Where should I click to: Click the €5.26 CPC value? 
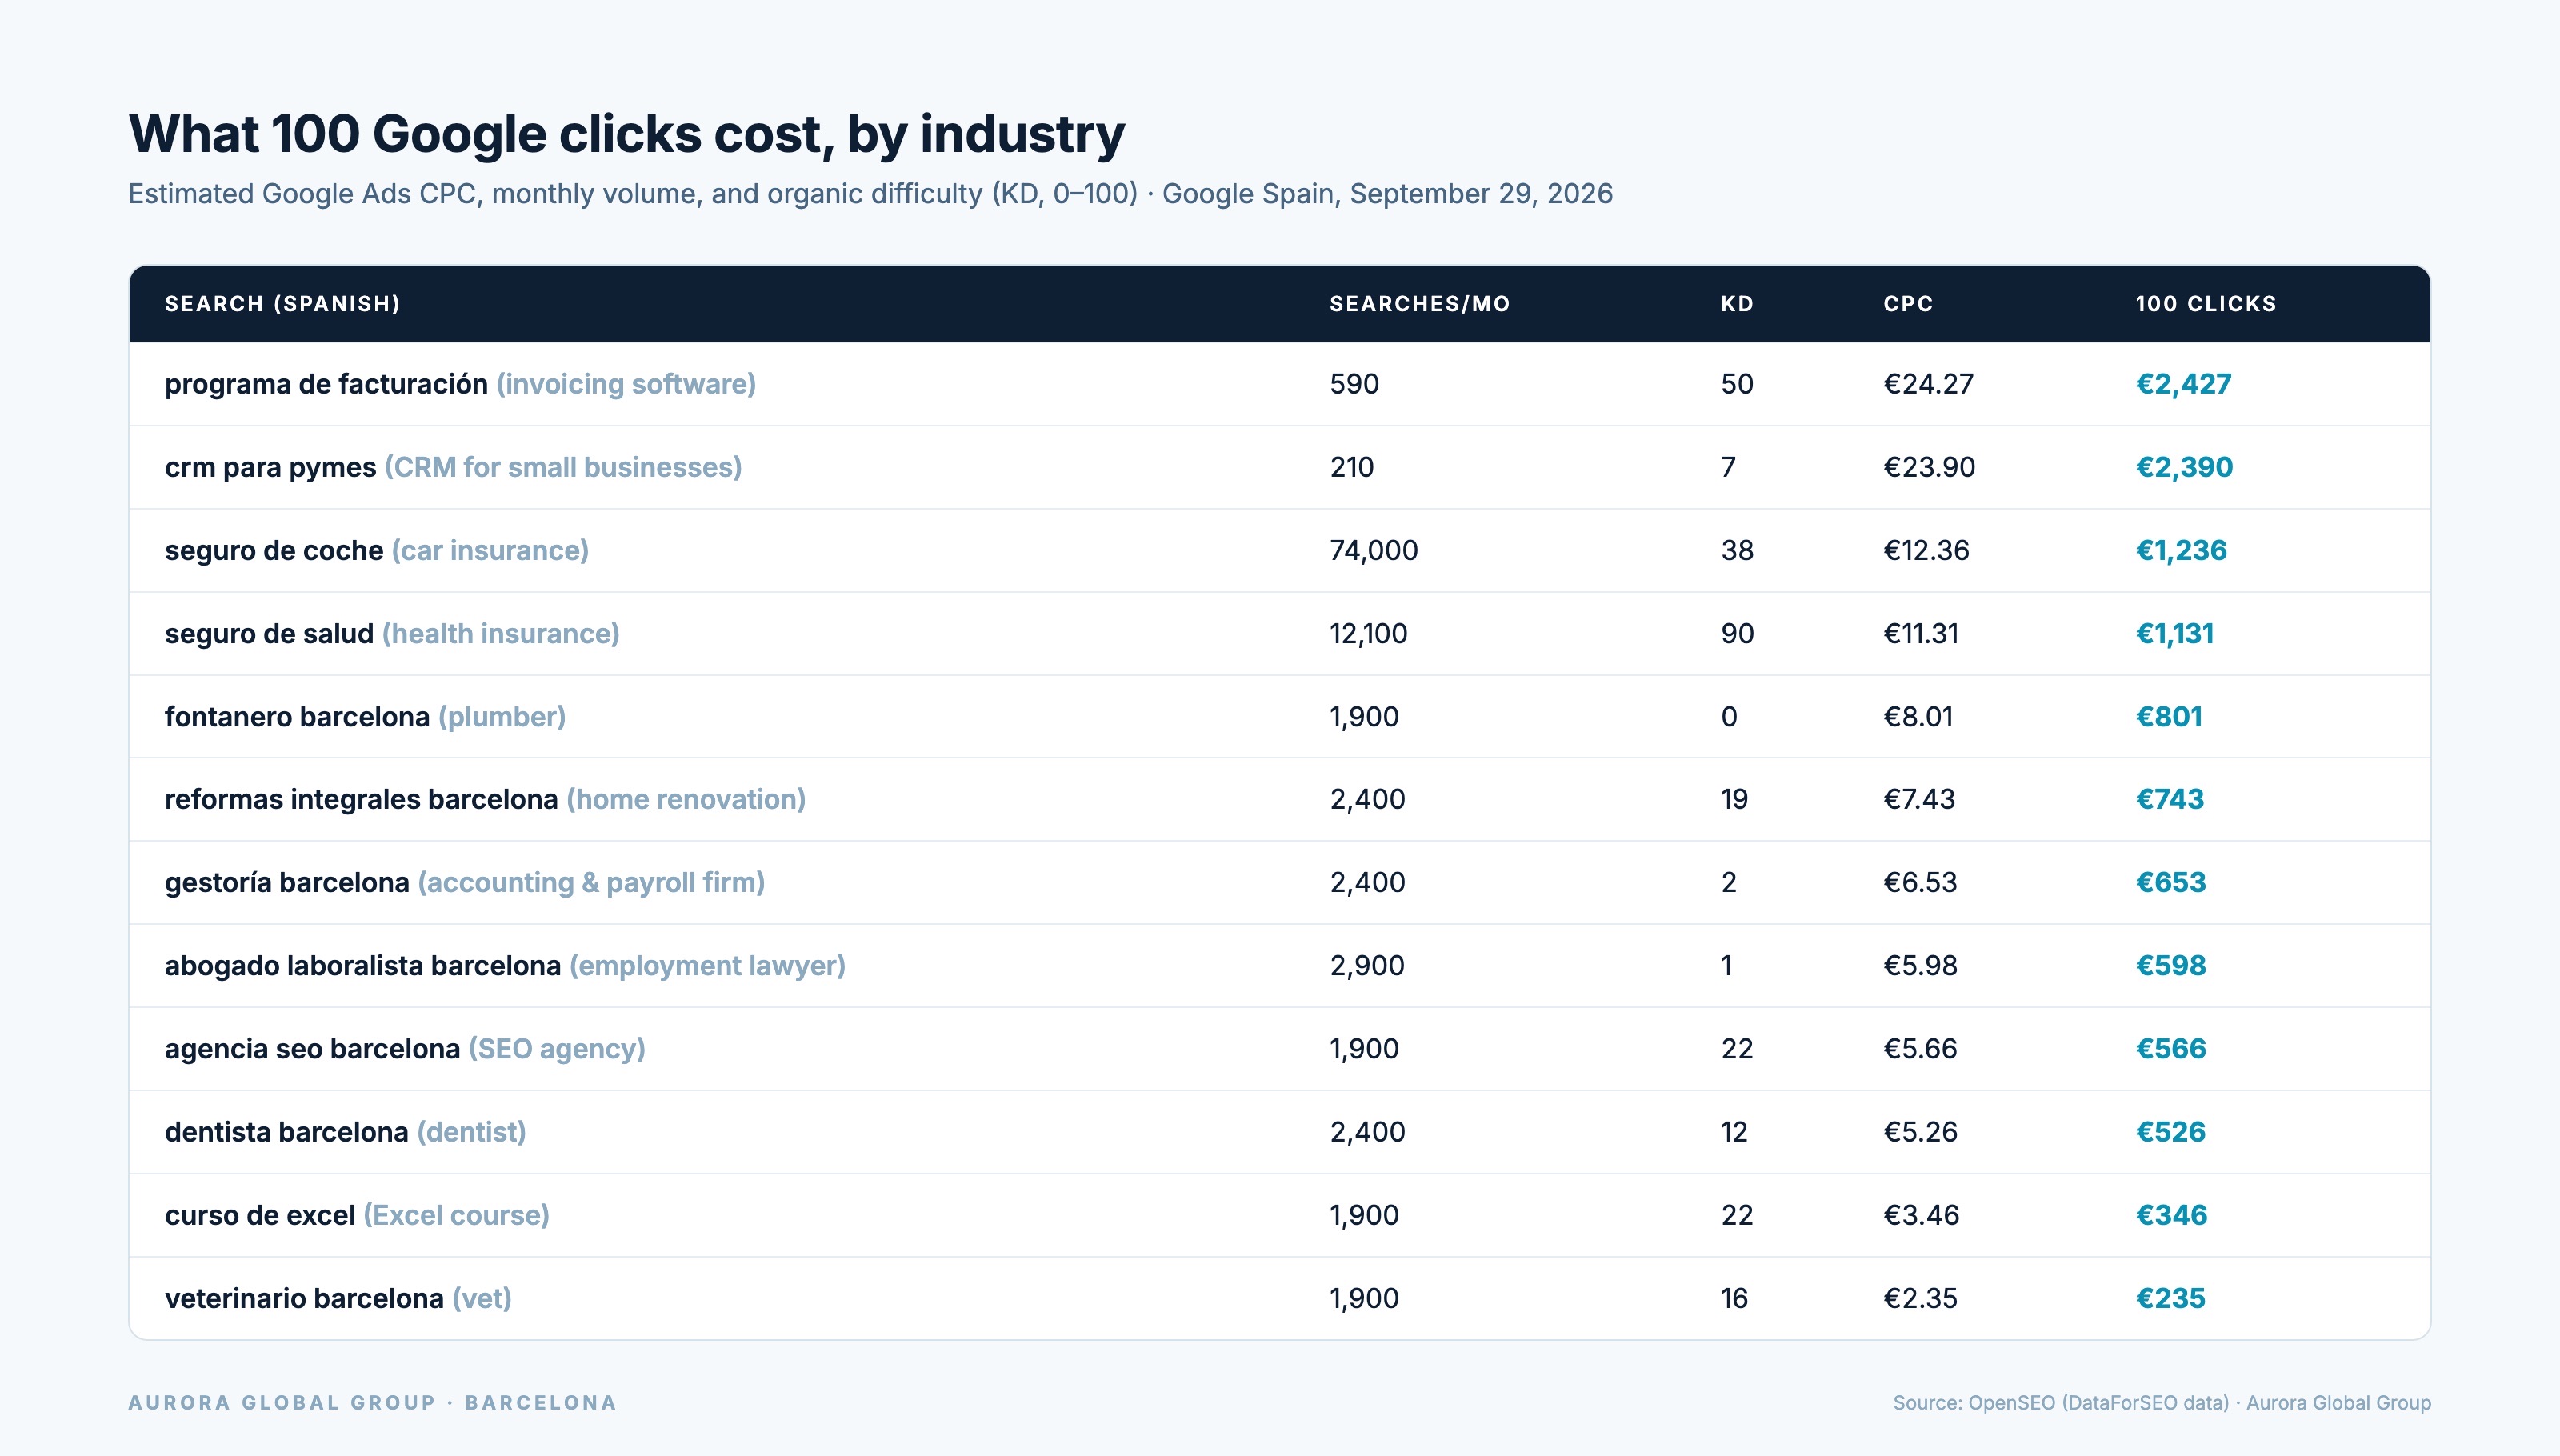click(x=1920, y=1131)
